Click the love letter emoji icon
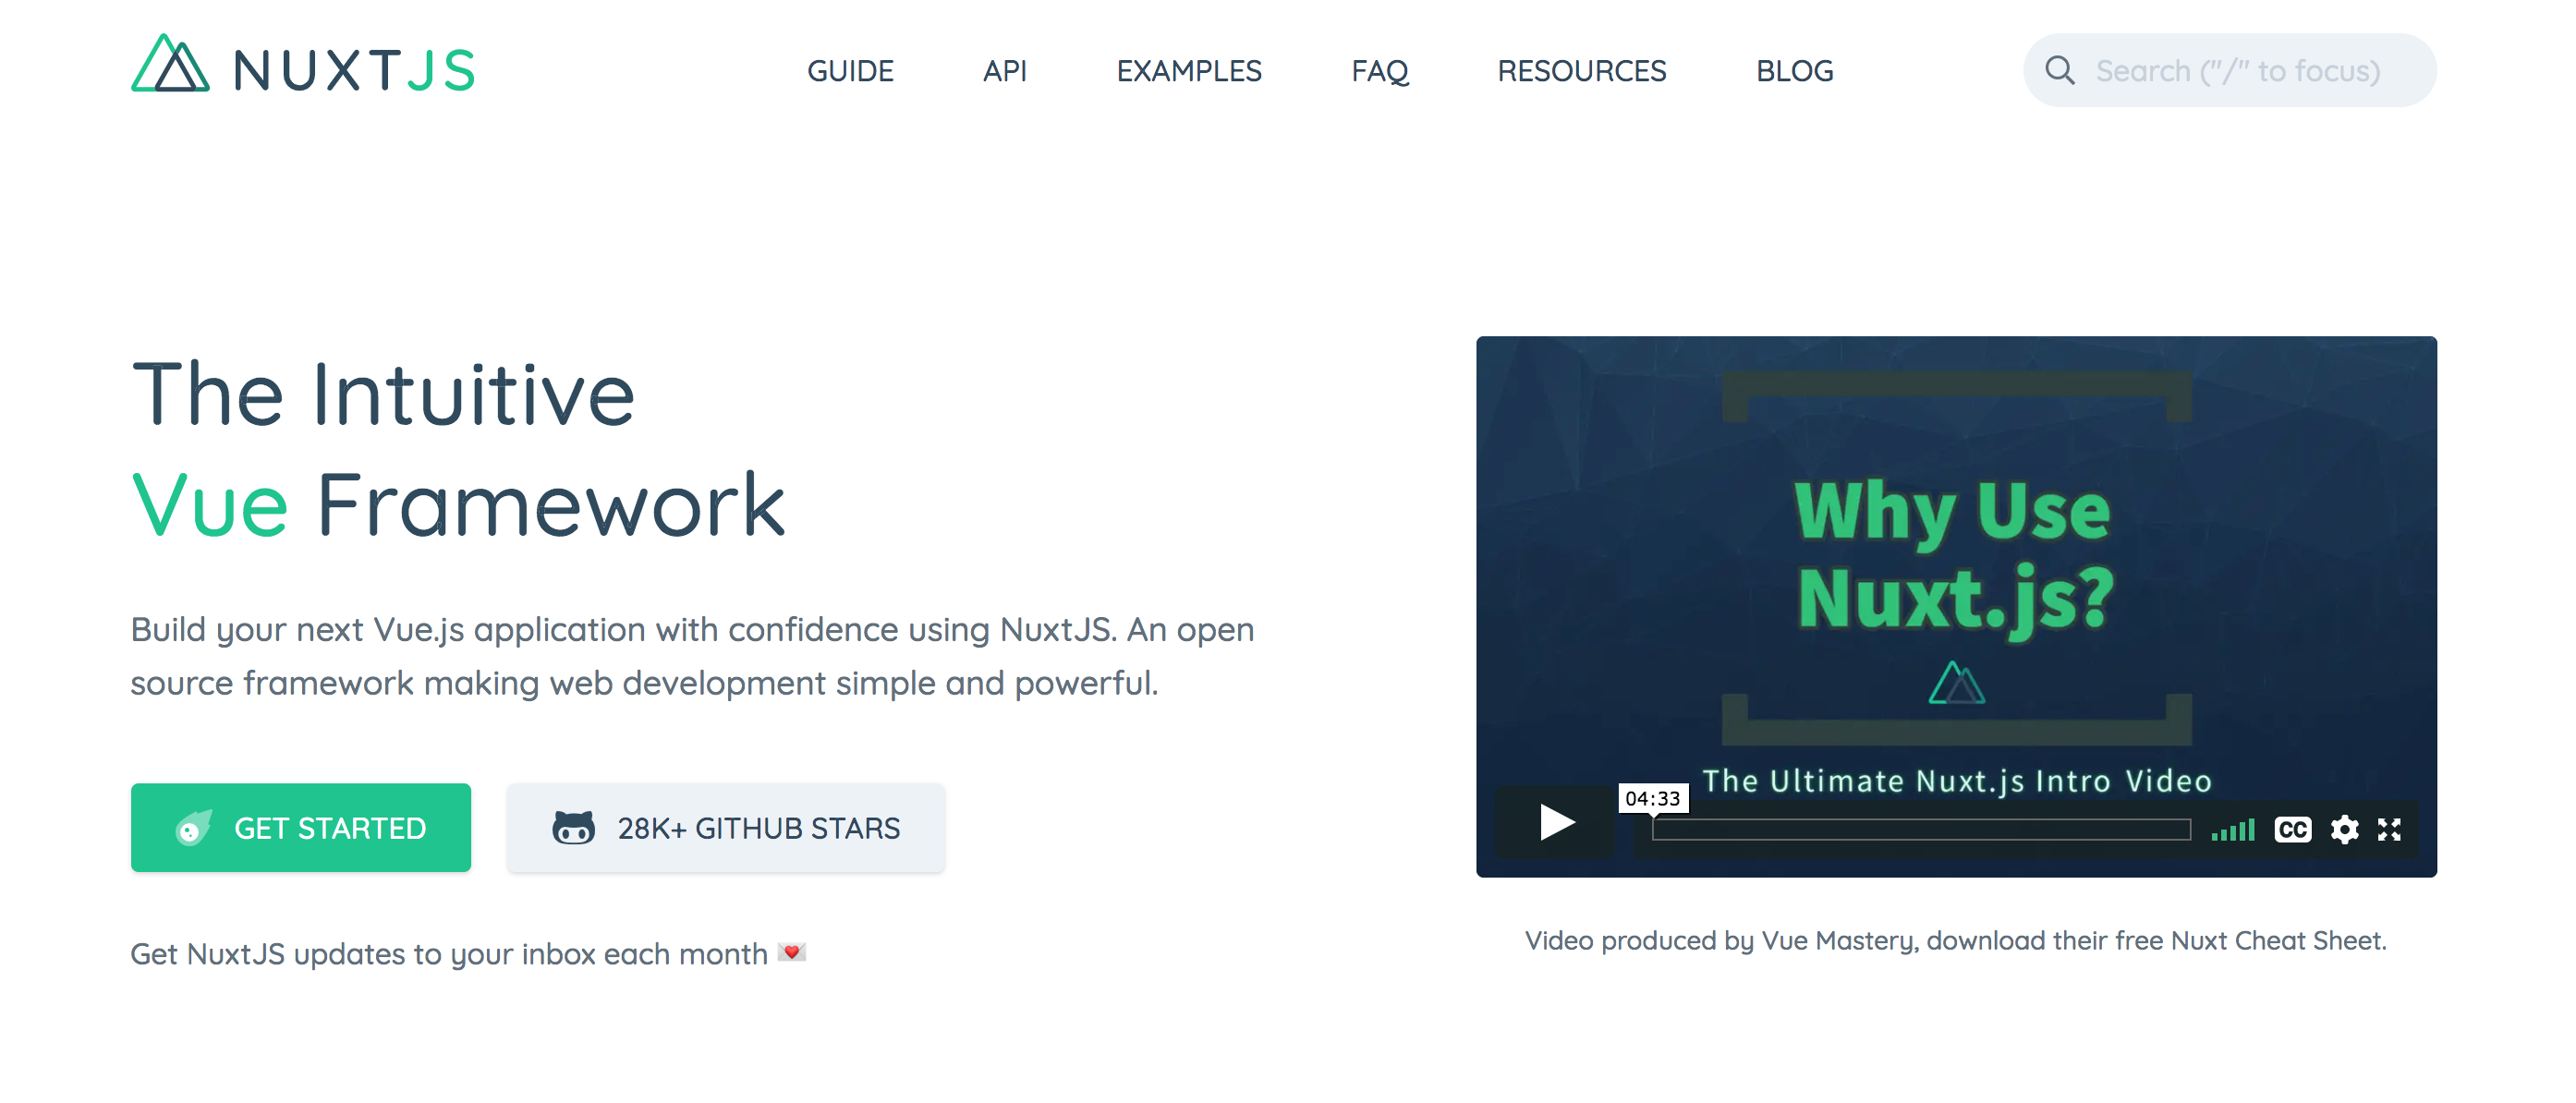Screen dimensions: 2576x1103 tap(792, 952)
